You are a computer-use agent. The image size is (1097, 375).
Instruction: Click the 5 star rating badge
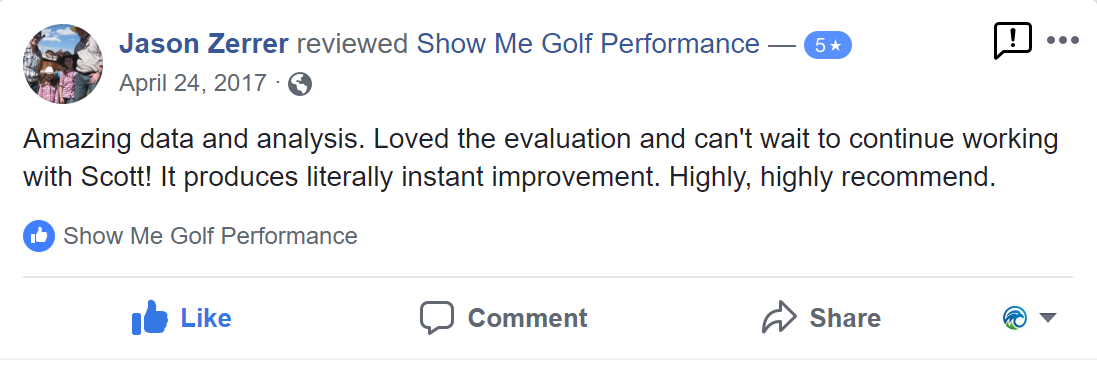(x=828, y=45)
